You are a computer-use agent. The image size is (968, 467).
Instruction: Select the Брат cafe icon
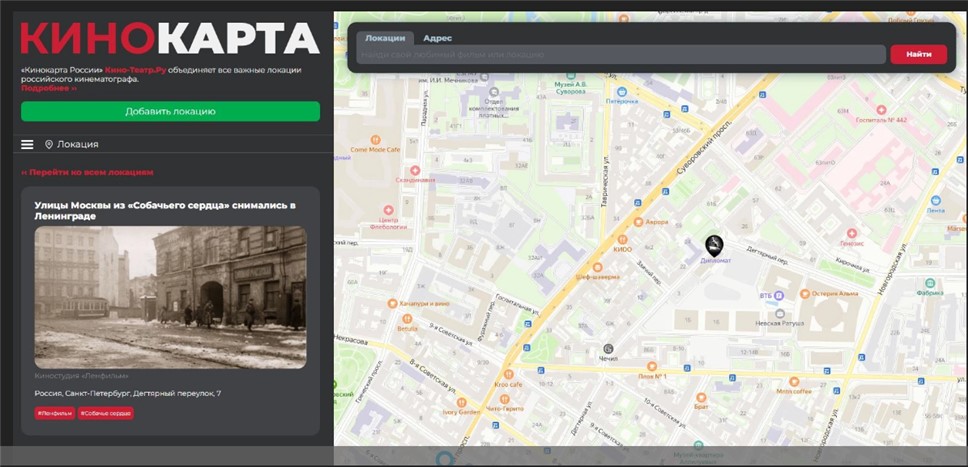click(701, 397)
